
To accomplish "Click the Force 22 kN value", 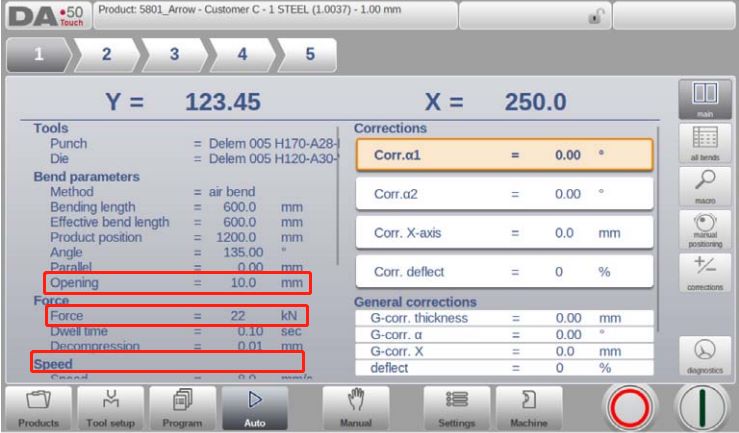I will pos(238,316).
